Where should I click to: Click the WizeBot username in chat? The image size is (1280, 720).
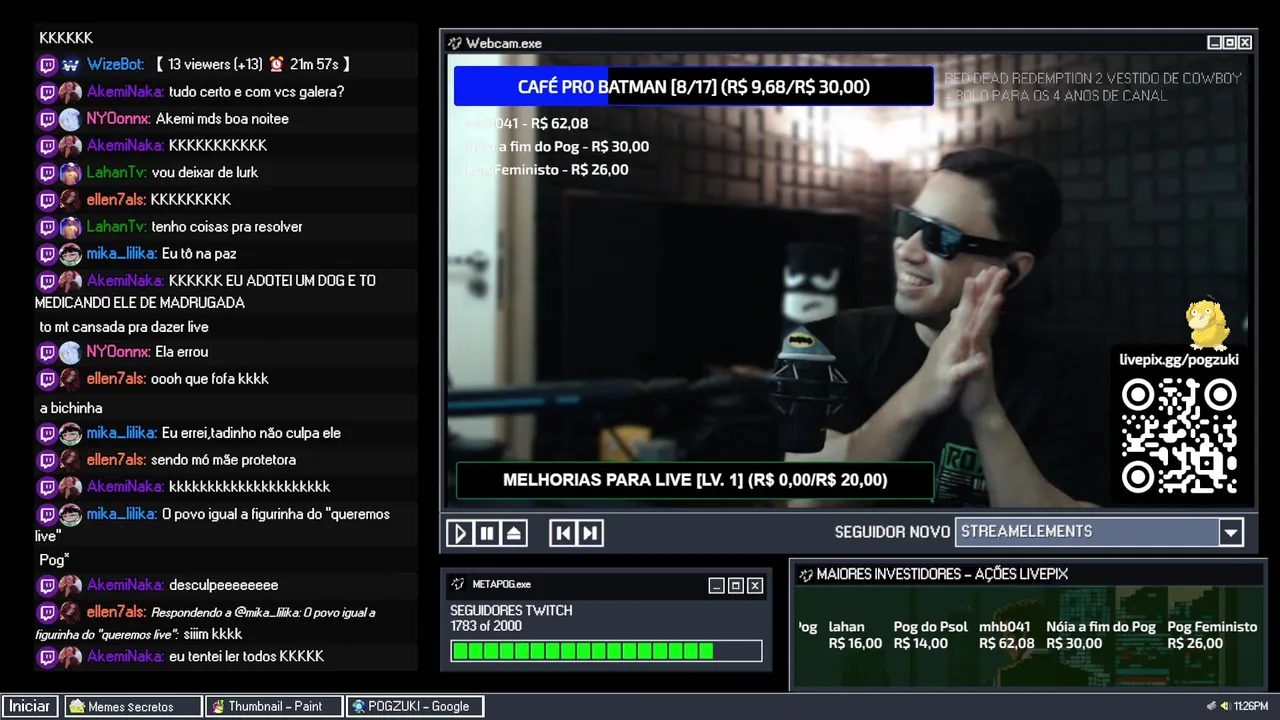coord(116,64)
